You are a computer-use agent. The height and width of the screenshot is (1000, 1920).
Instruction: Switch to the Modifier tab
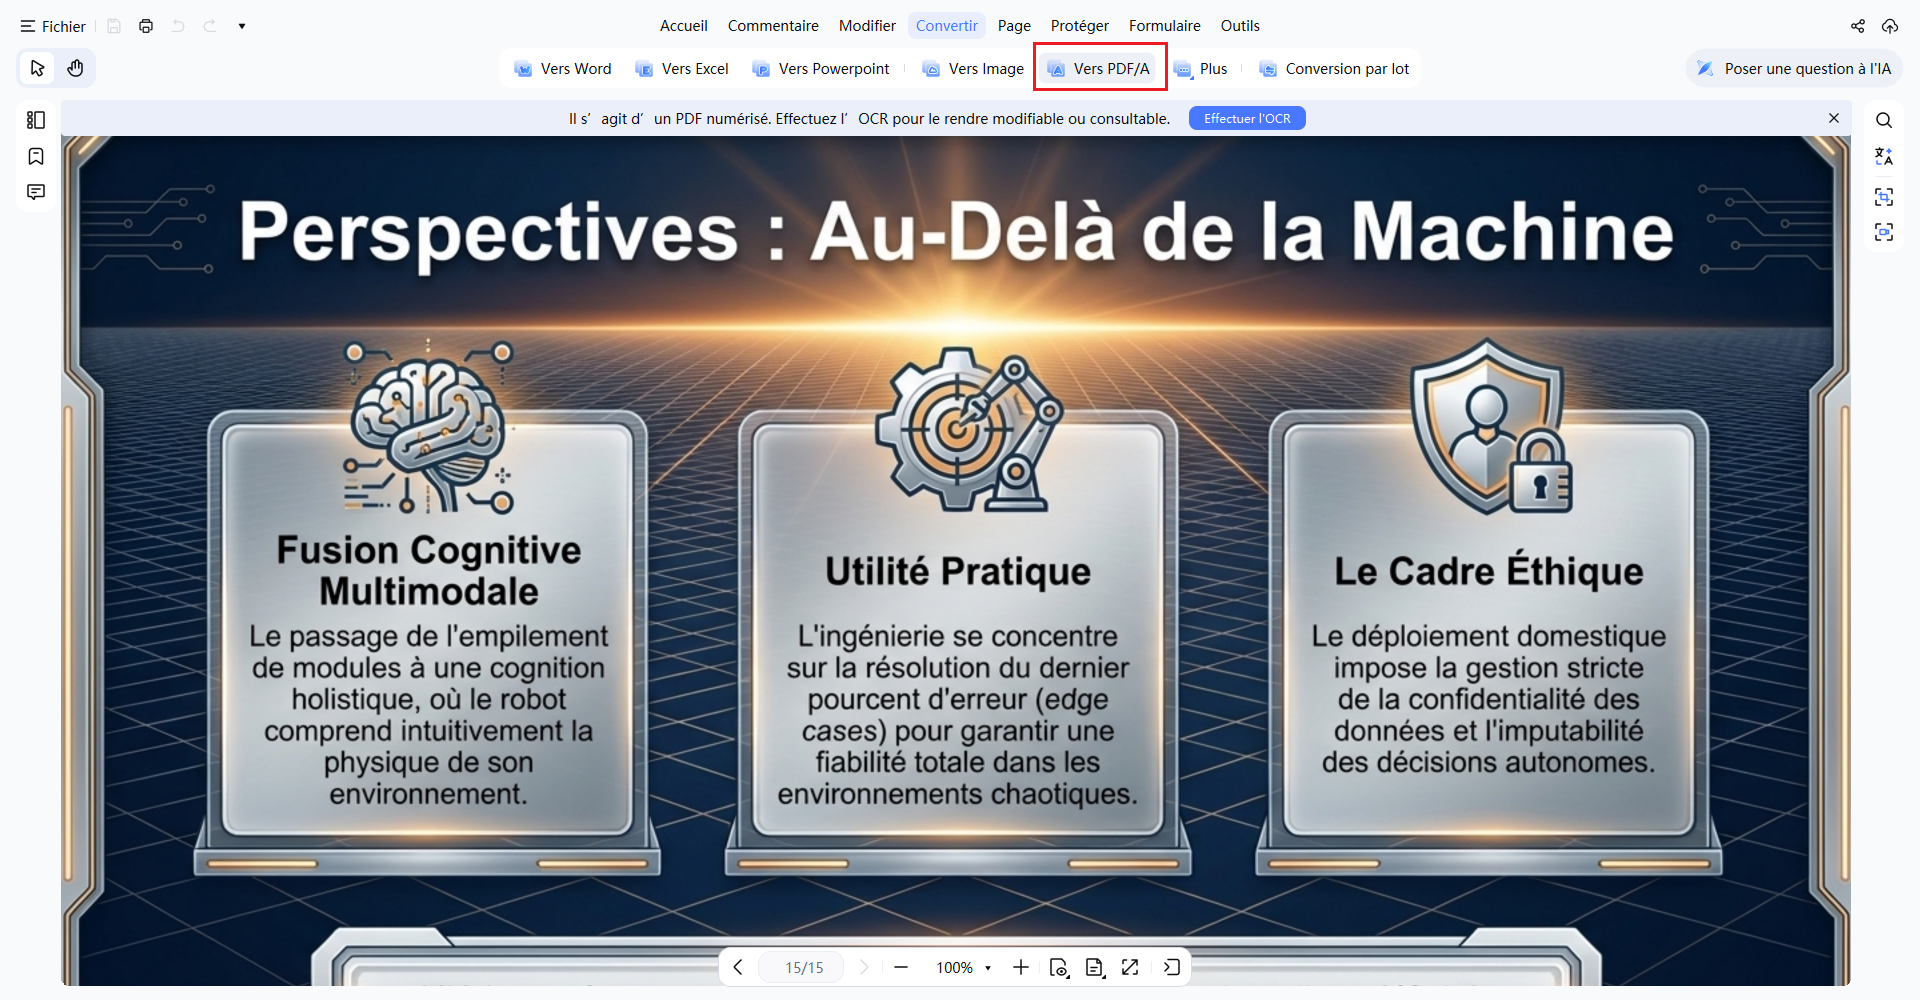pos(867,26)
